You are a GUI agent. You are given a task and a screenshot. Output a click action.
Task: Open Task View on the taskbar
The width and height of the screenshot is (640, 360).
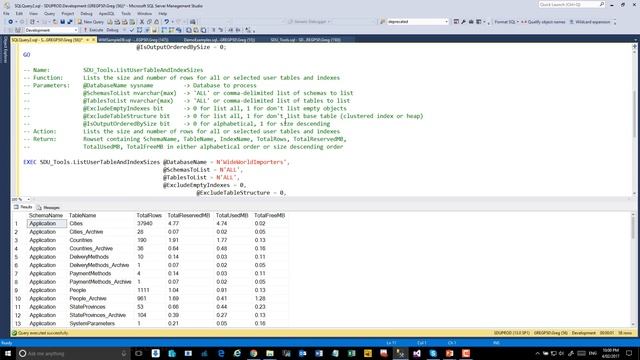tap(139, 353)
